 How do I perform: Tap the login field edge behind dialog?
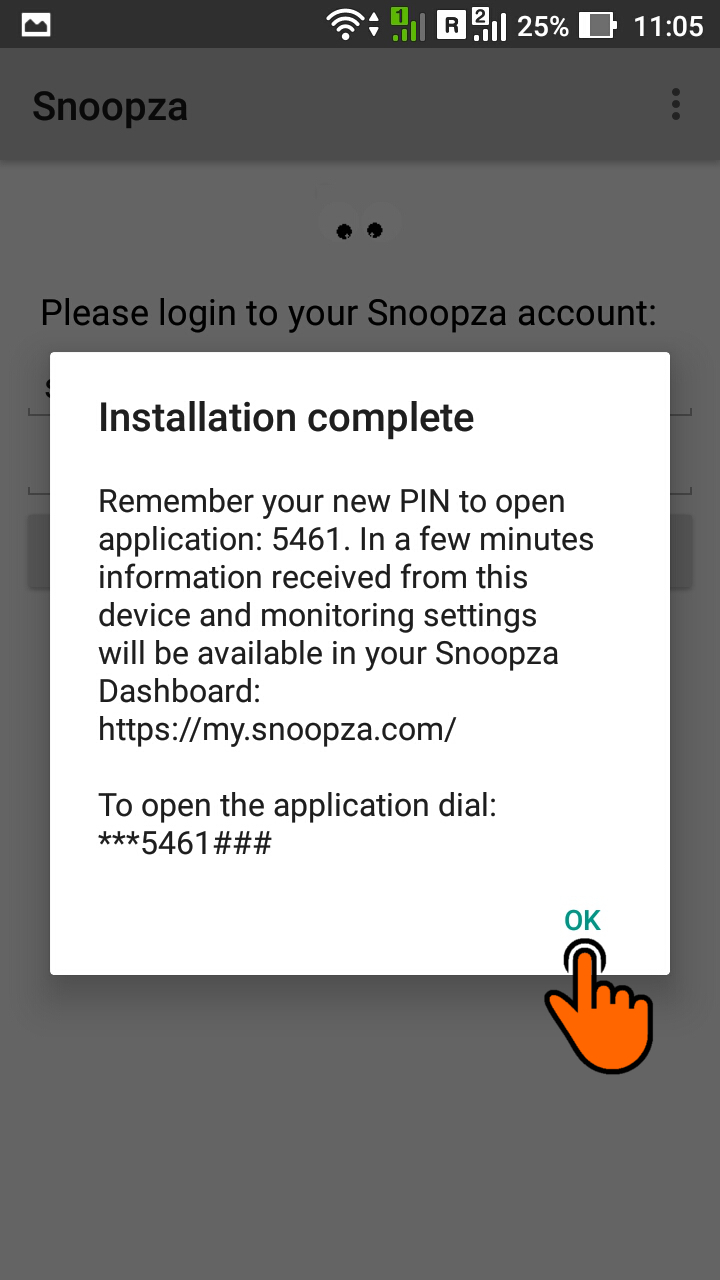40,388
